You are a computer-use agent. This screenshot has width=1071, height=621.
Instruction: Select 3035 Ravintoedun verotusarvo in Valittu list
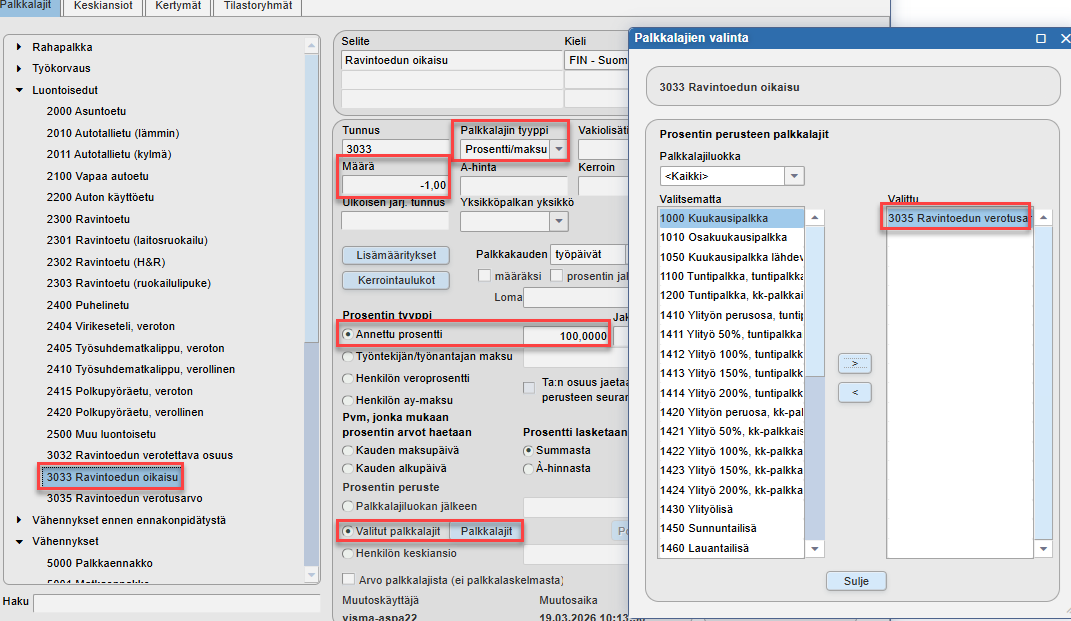click(959, 218)
